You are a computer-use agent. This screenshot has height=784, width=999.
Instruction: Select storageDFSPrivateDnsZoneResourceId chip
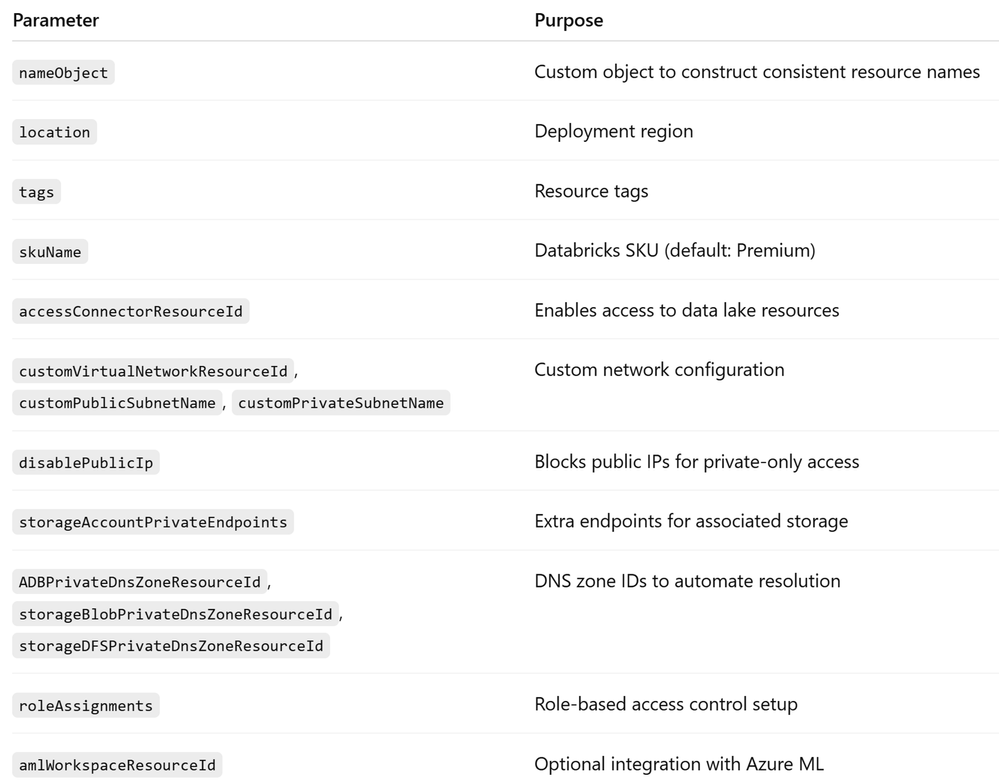click(x=171, y=646)
